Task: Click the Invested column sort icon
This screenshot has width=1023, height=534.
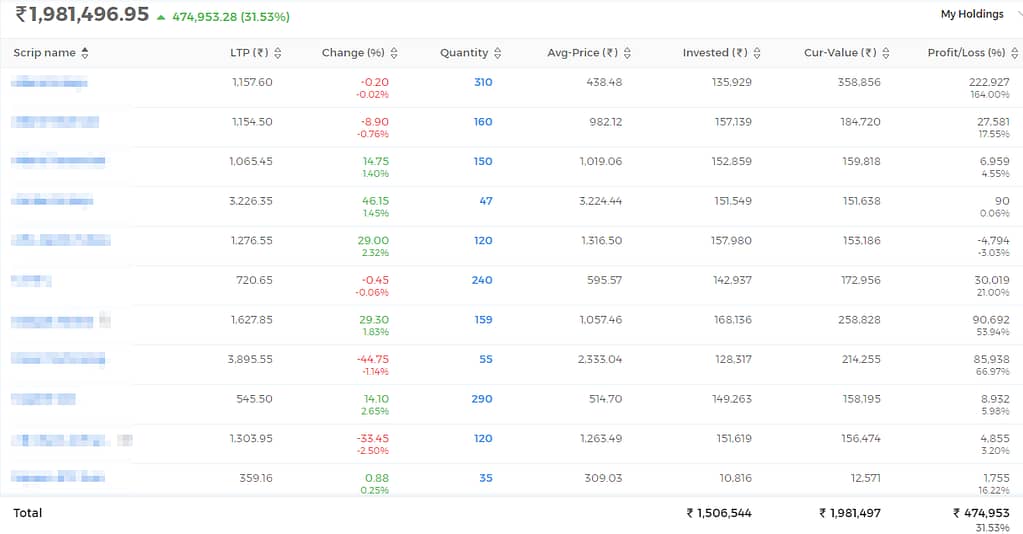Action: pyautogui.click(x=757, y=53)
